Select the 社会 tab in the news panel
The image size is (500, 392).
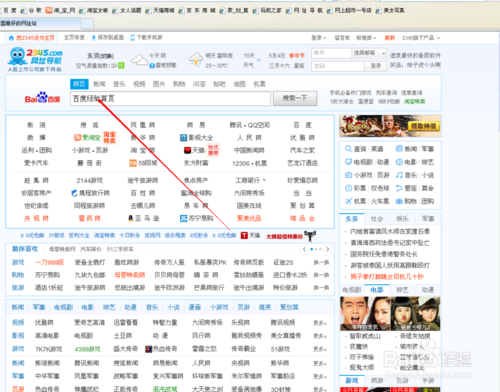(377, 219)
